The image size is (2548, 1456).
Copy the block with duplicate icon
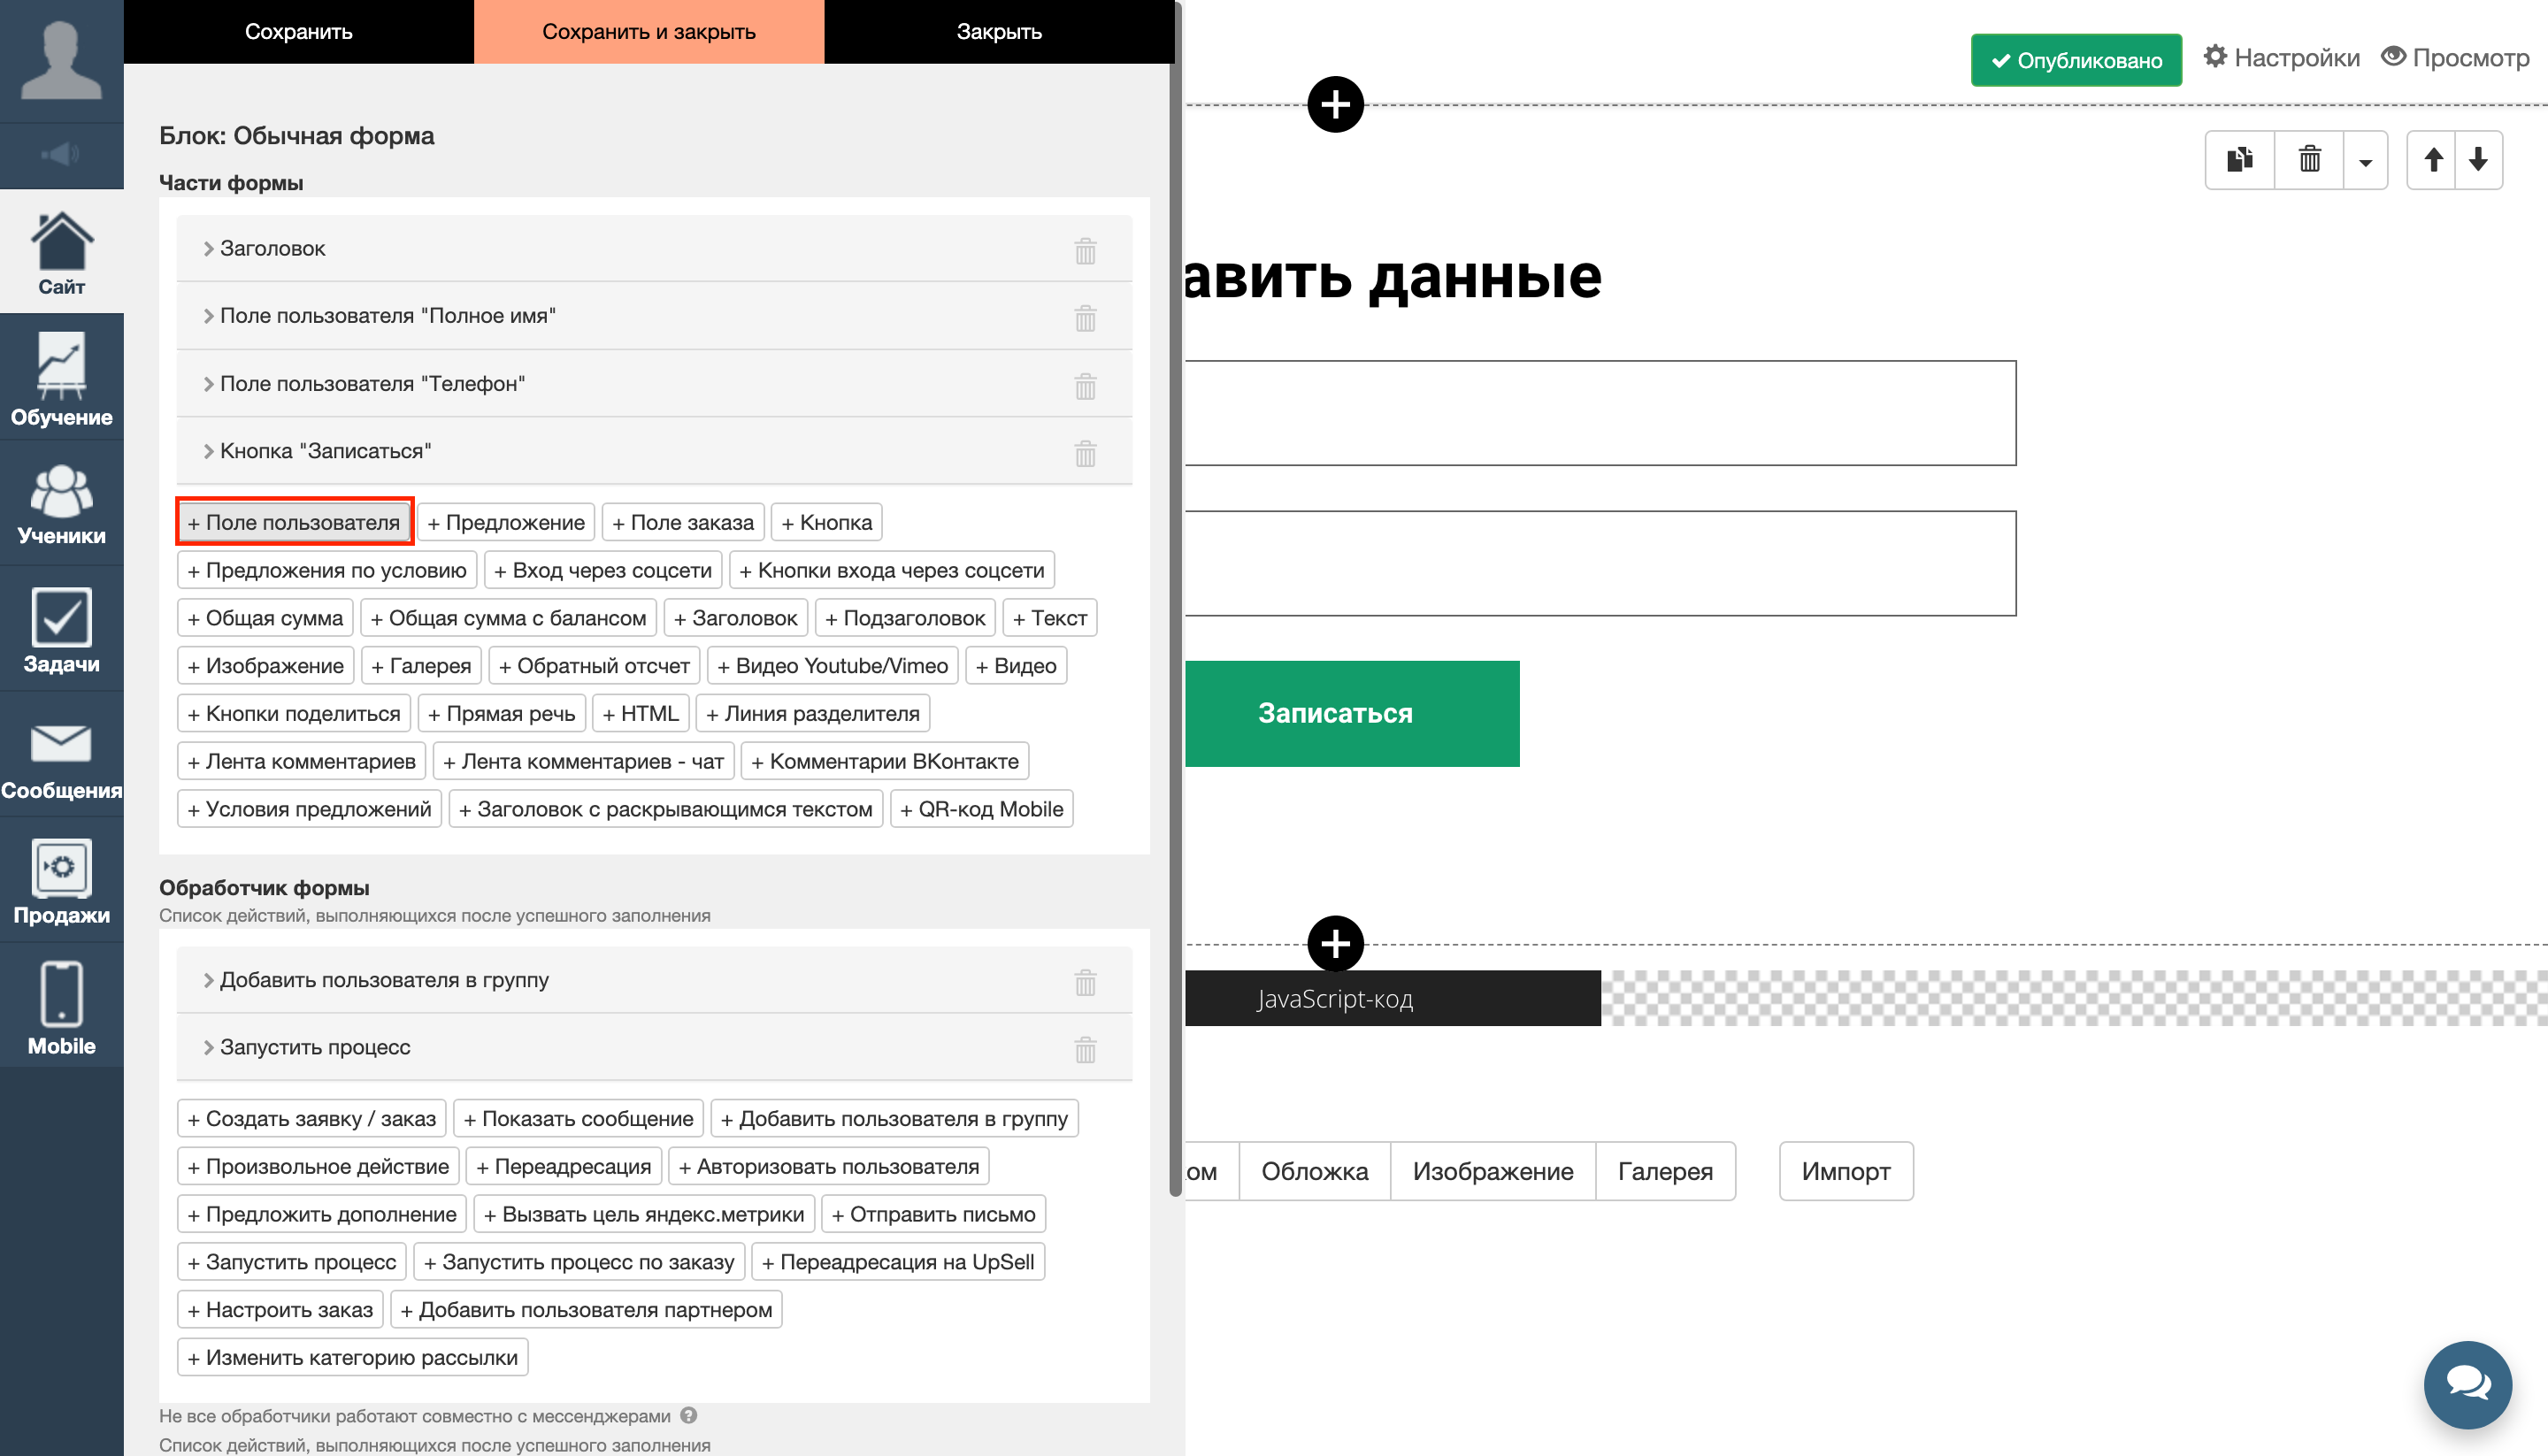click(x=2240, y=159)
